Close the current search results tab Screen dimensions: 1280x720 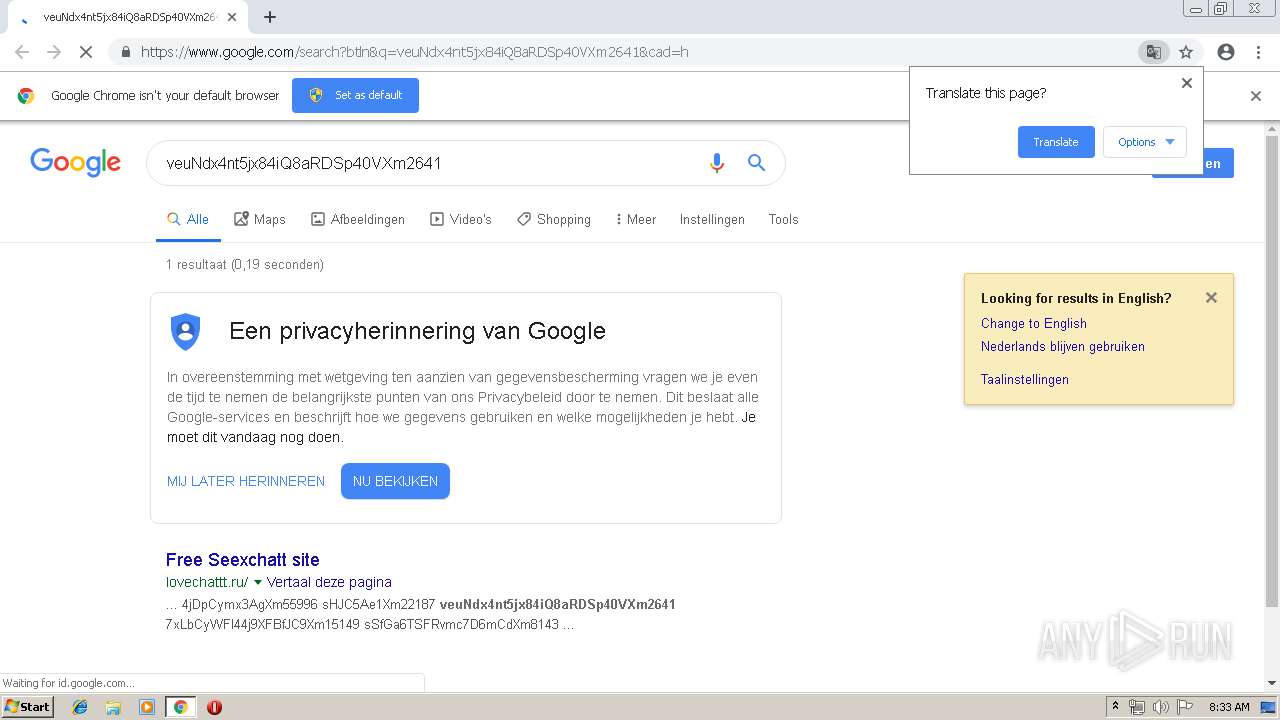(x=231, y=17)
